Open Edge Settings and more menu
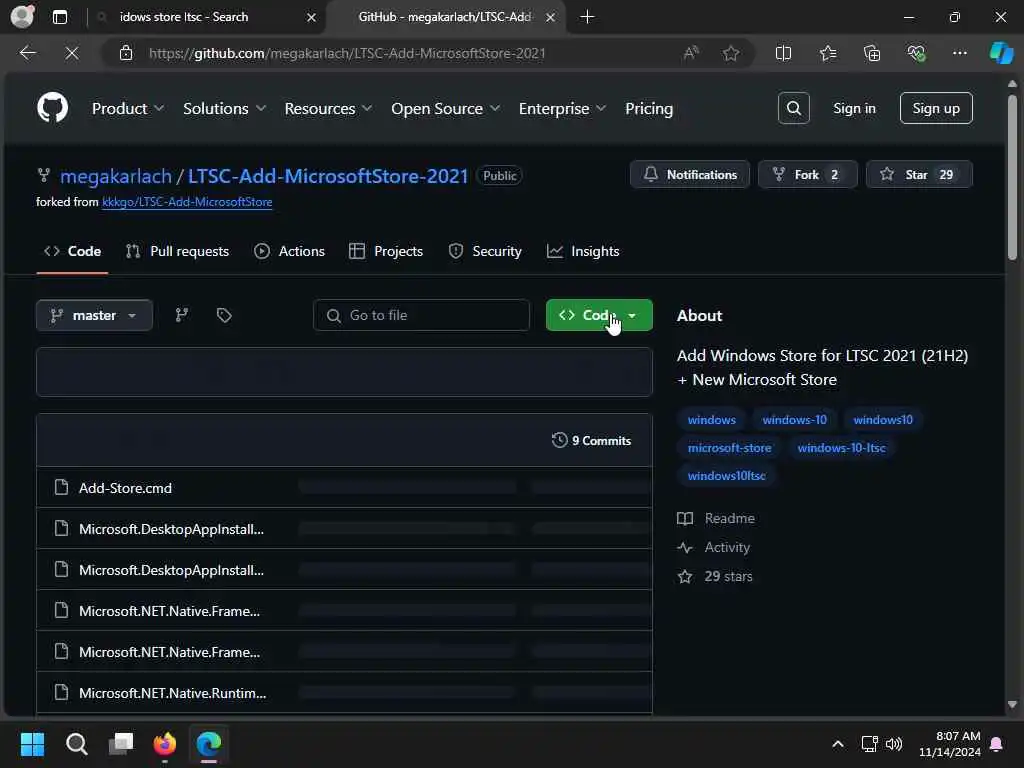The height and width of the screenshot is (768, 1024). (959, 53)
